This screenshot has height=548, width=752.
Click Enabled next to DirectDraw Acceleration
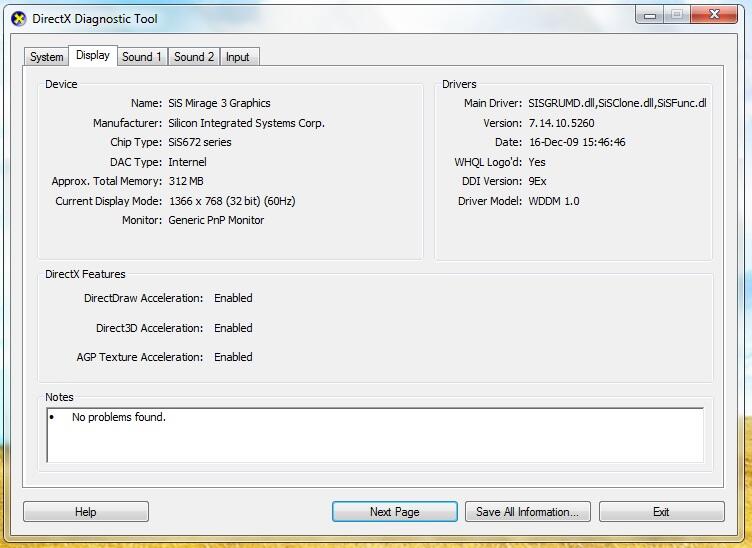(x=233, y=298)
